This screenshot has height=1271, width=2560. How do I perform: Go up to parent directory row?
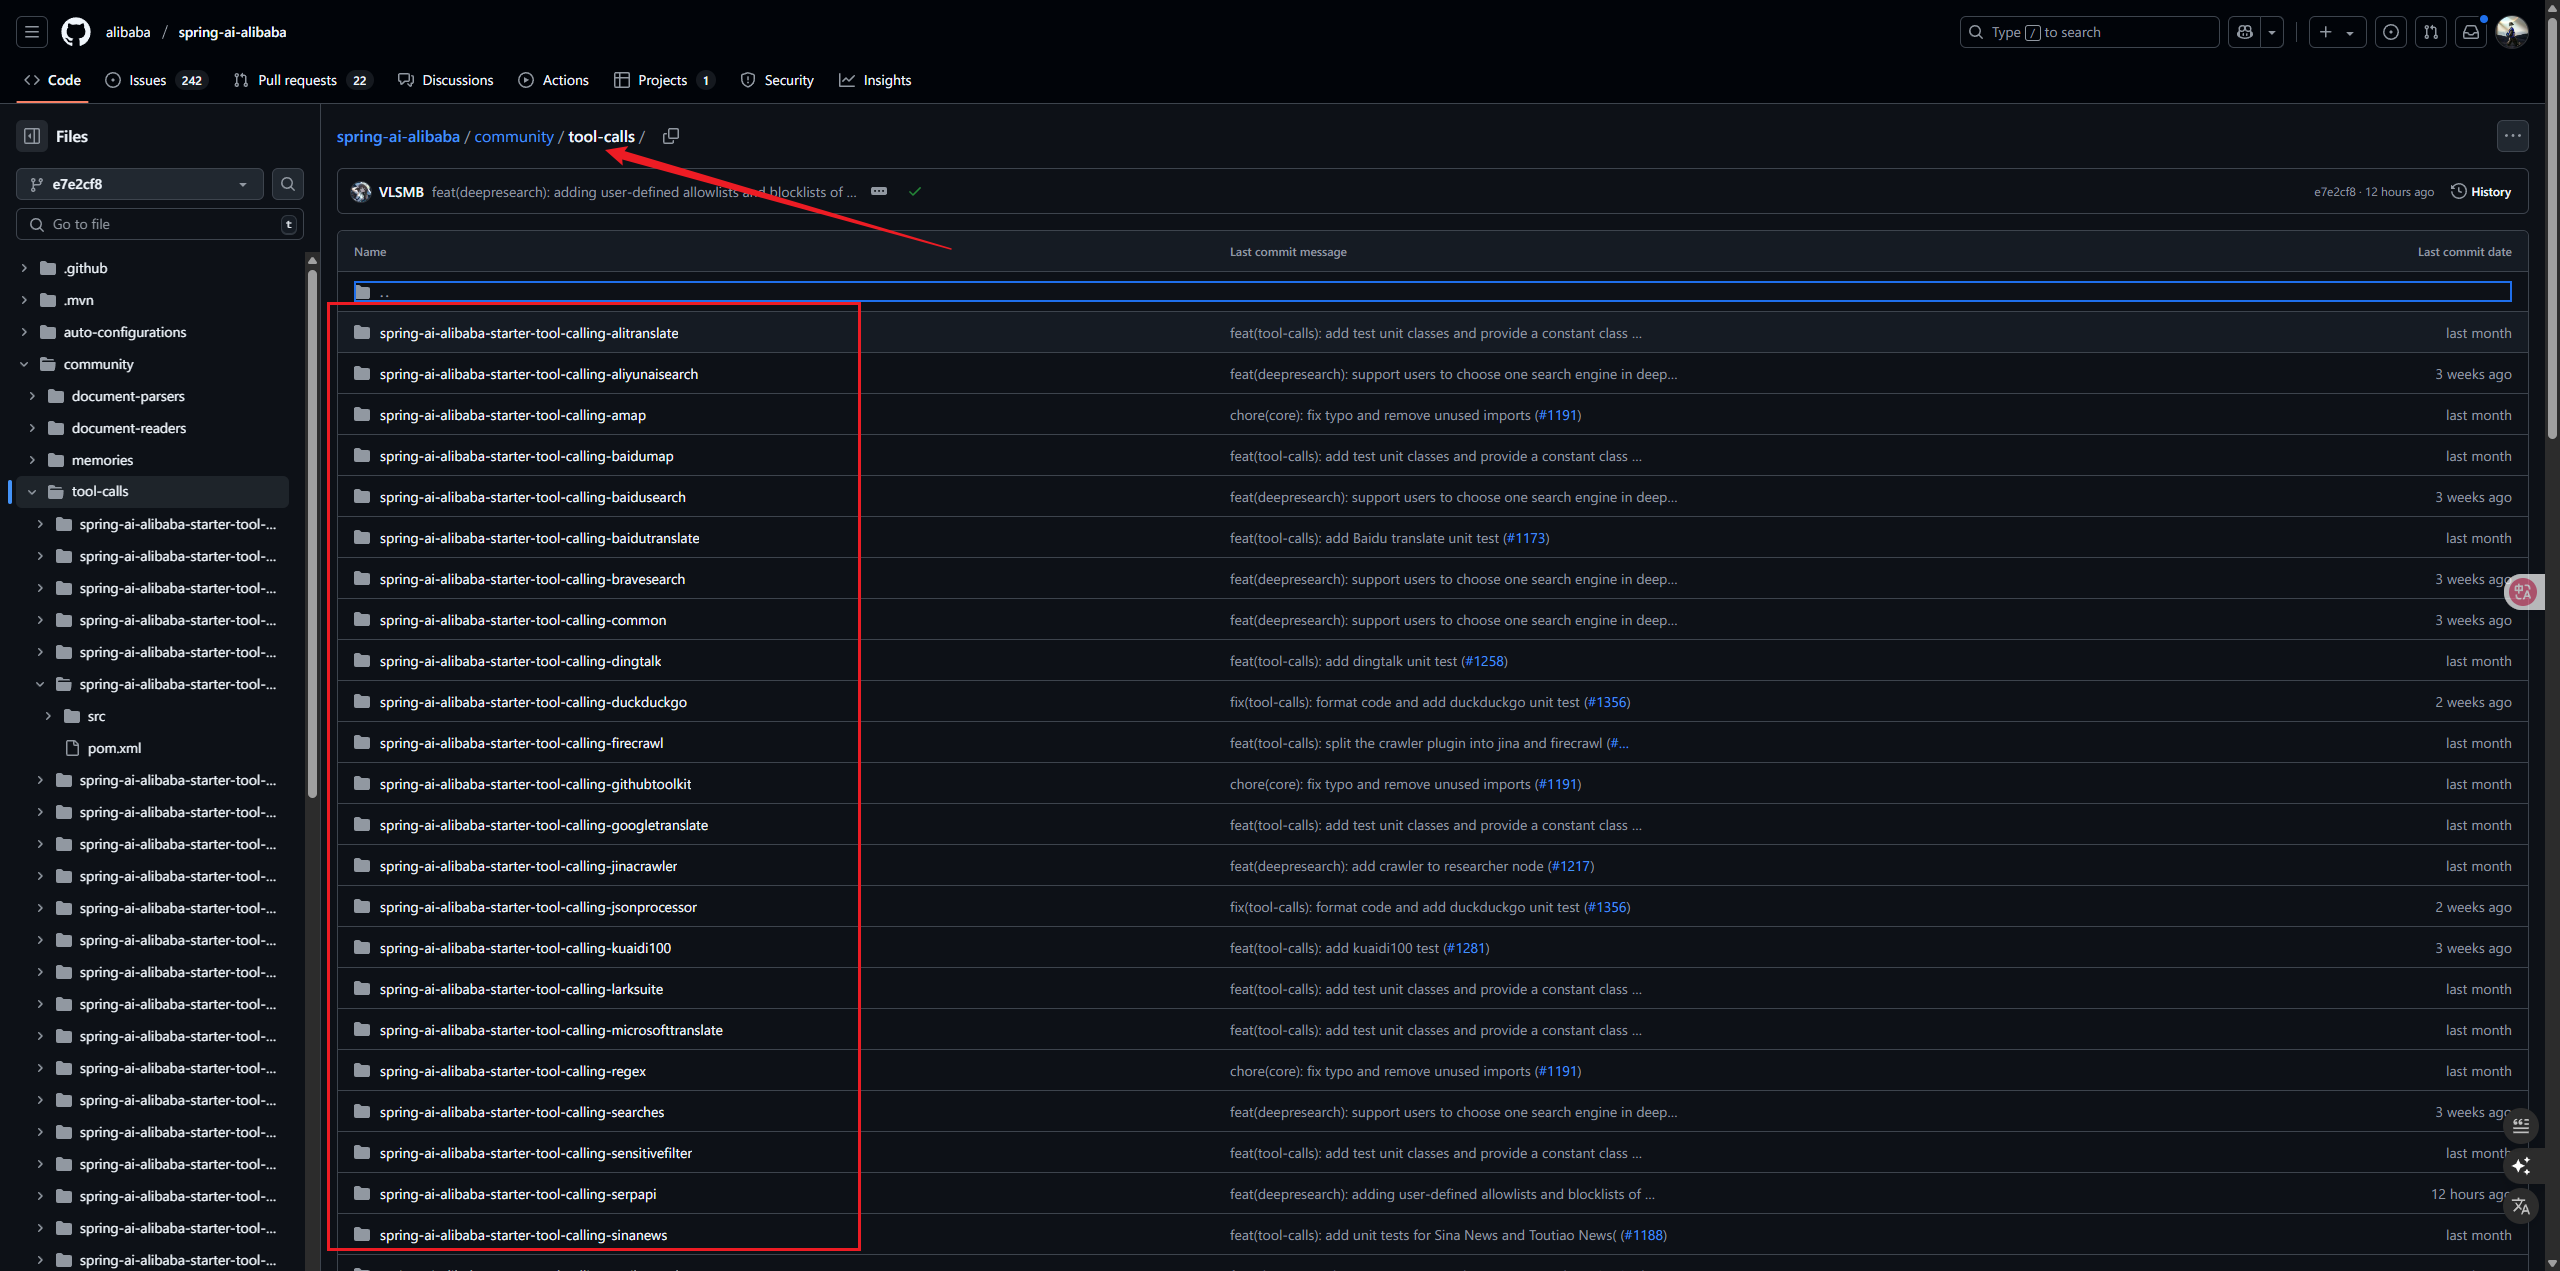point(1432,292)
